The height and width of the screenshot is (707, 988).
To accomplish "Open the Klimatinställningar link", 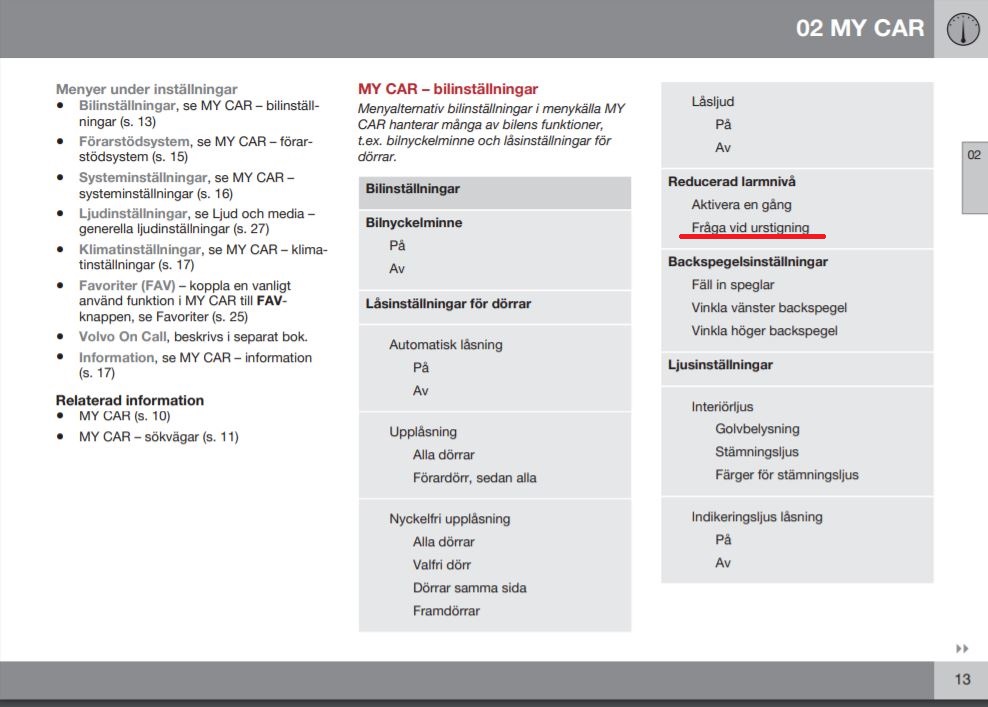I will pyautogui.click(x=140, y=250).
